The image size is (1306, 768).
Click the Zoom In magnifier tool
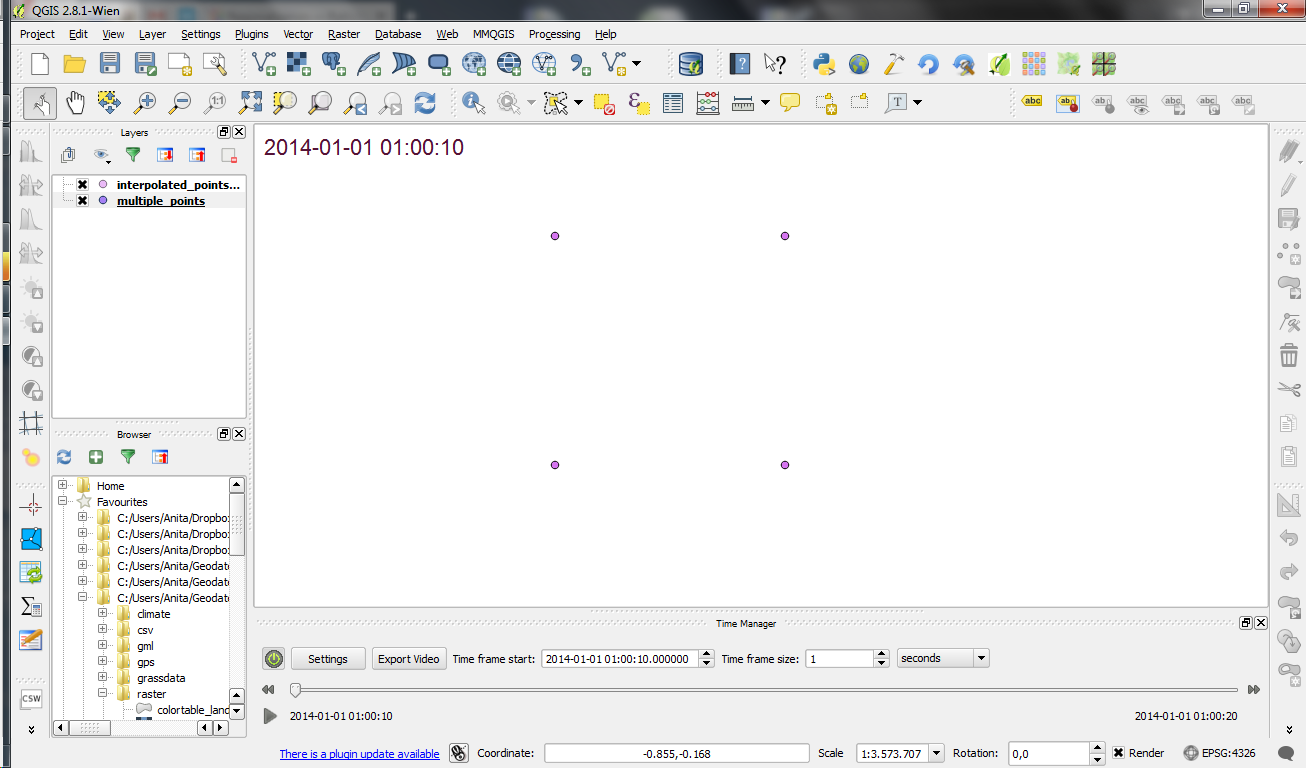point(146,102)
